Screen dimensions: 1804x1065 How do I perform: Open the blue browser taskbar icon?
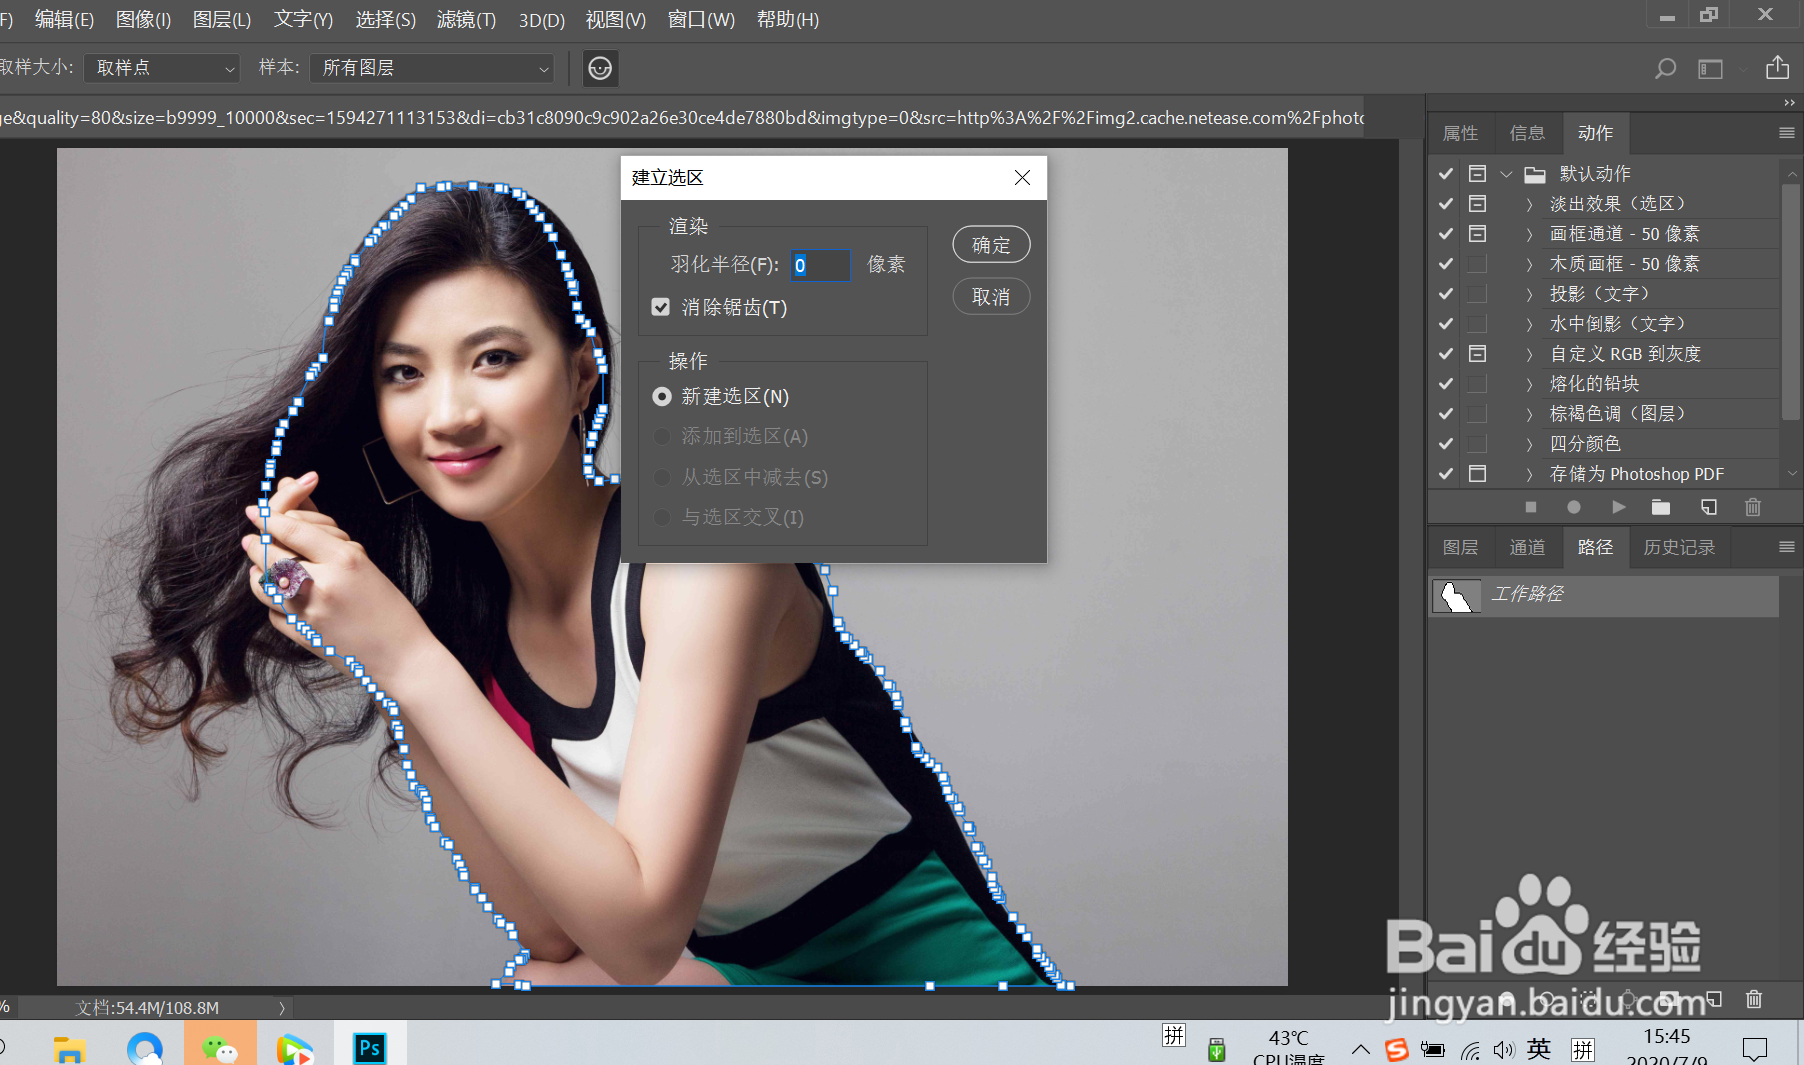tap(145, 1048)
